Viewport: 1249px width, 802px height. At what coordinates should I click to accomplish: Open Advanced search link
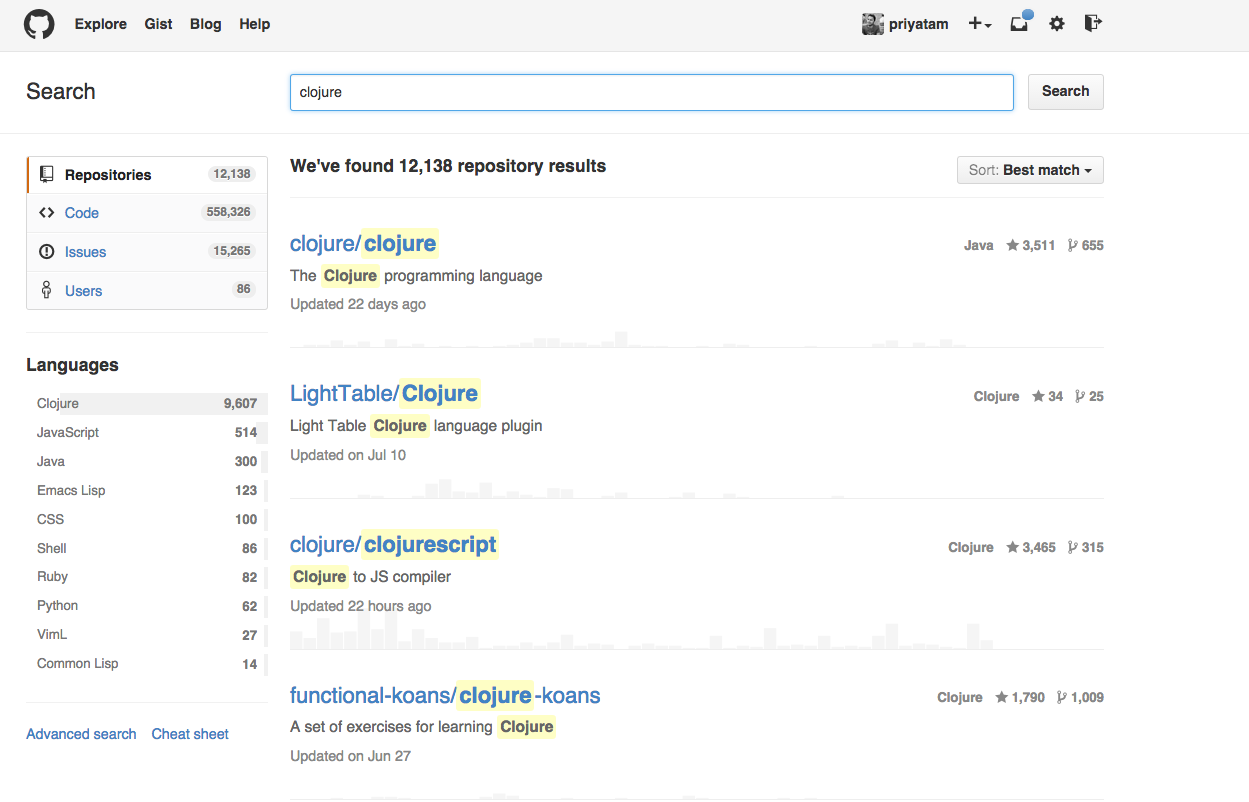click(x=81, y=734)
